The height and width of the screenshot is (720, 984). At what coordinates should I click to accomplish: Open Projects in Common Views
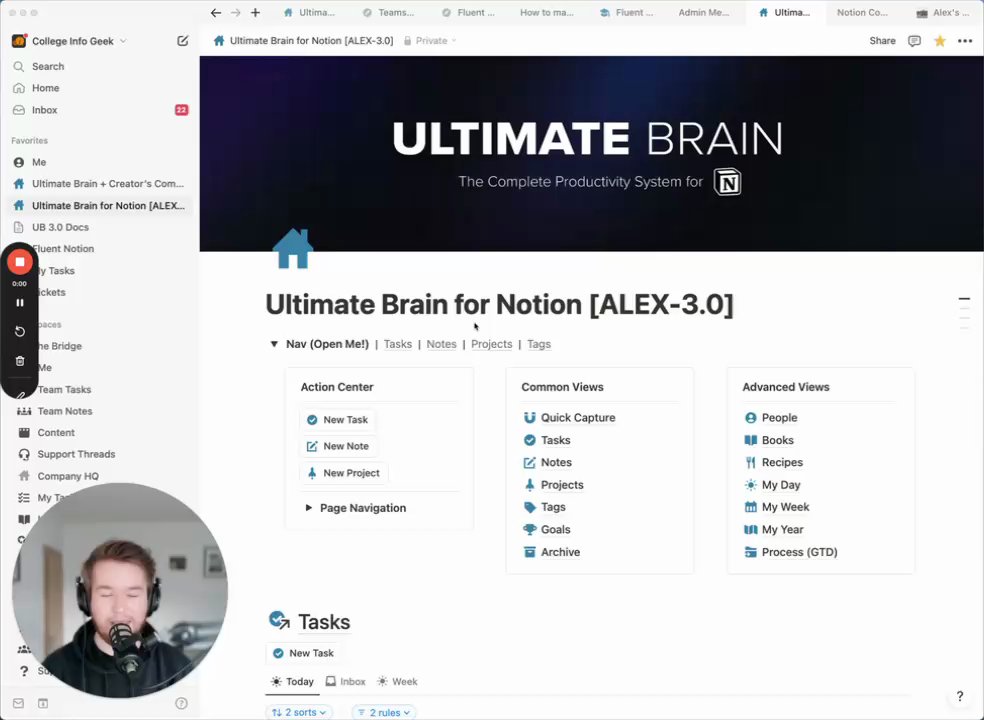coord(553,485)
